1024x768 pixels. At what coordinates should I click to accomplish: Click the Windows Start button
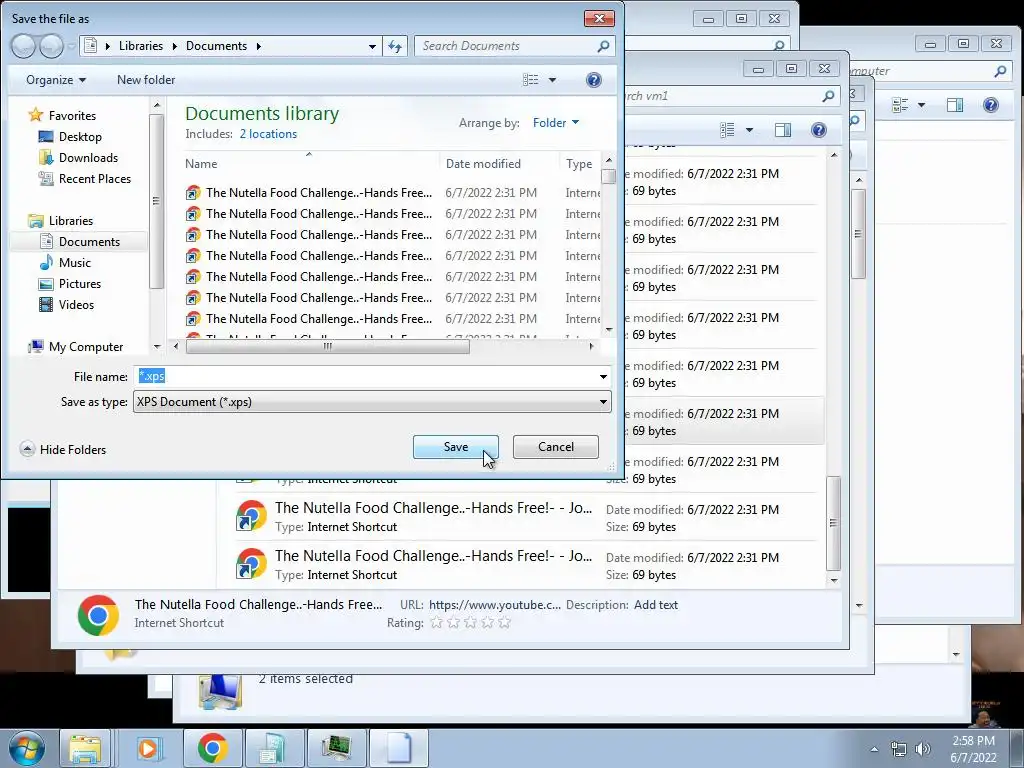click(x=27, y=748)
